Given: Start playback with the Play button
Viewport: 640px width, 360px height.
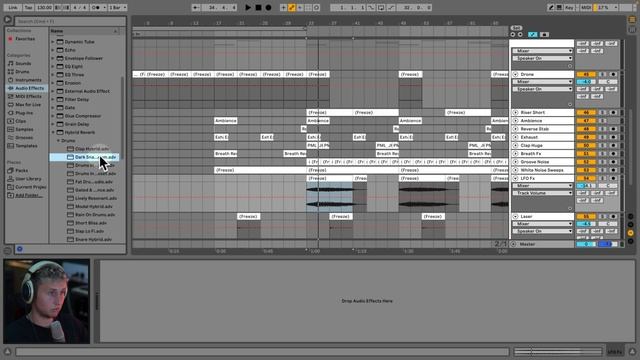Looking at the screenshot, I should (x=248, y=7).
